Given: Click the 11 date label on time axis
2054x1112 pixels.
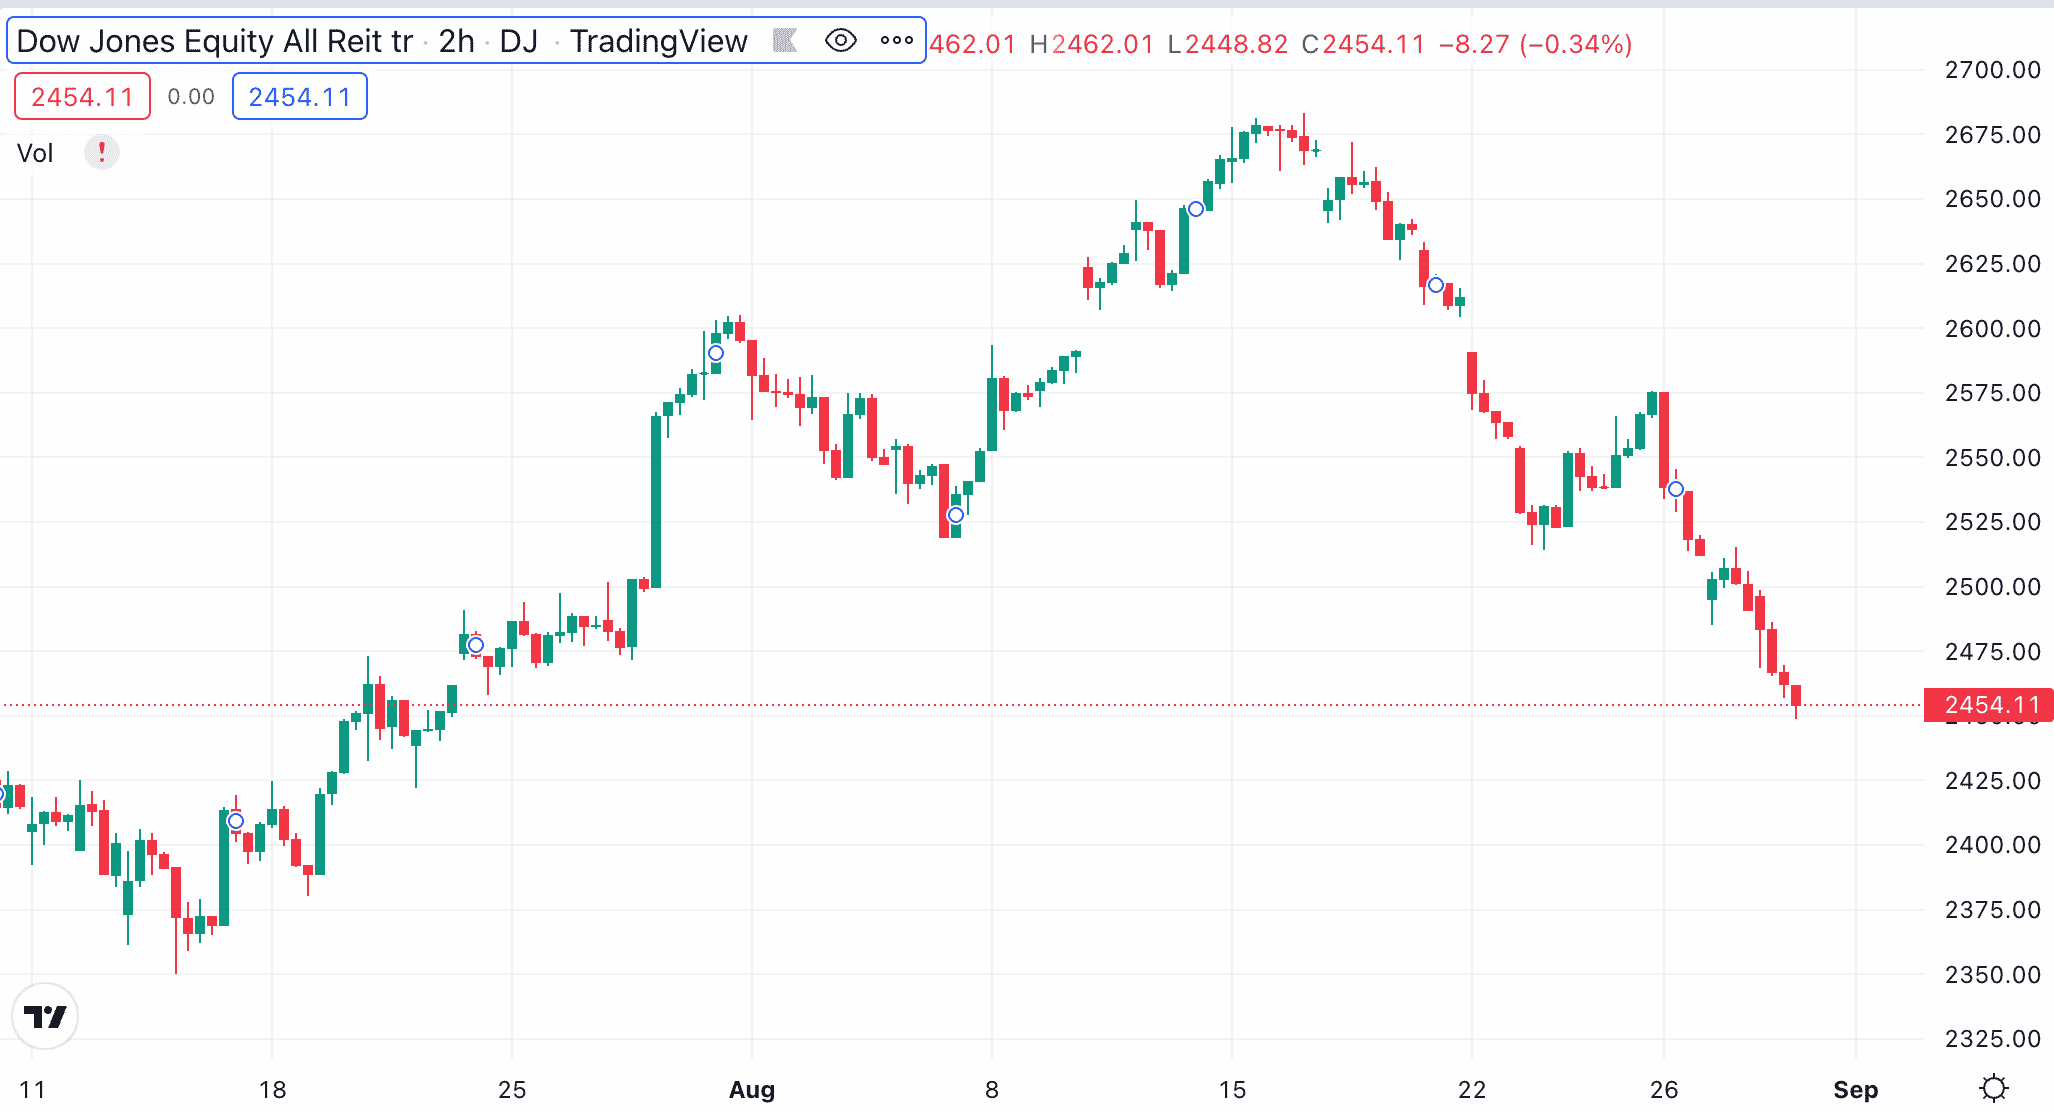Looking at the screenshot, I should 32,1089.
